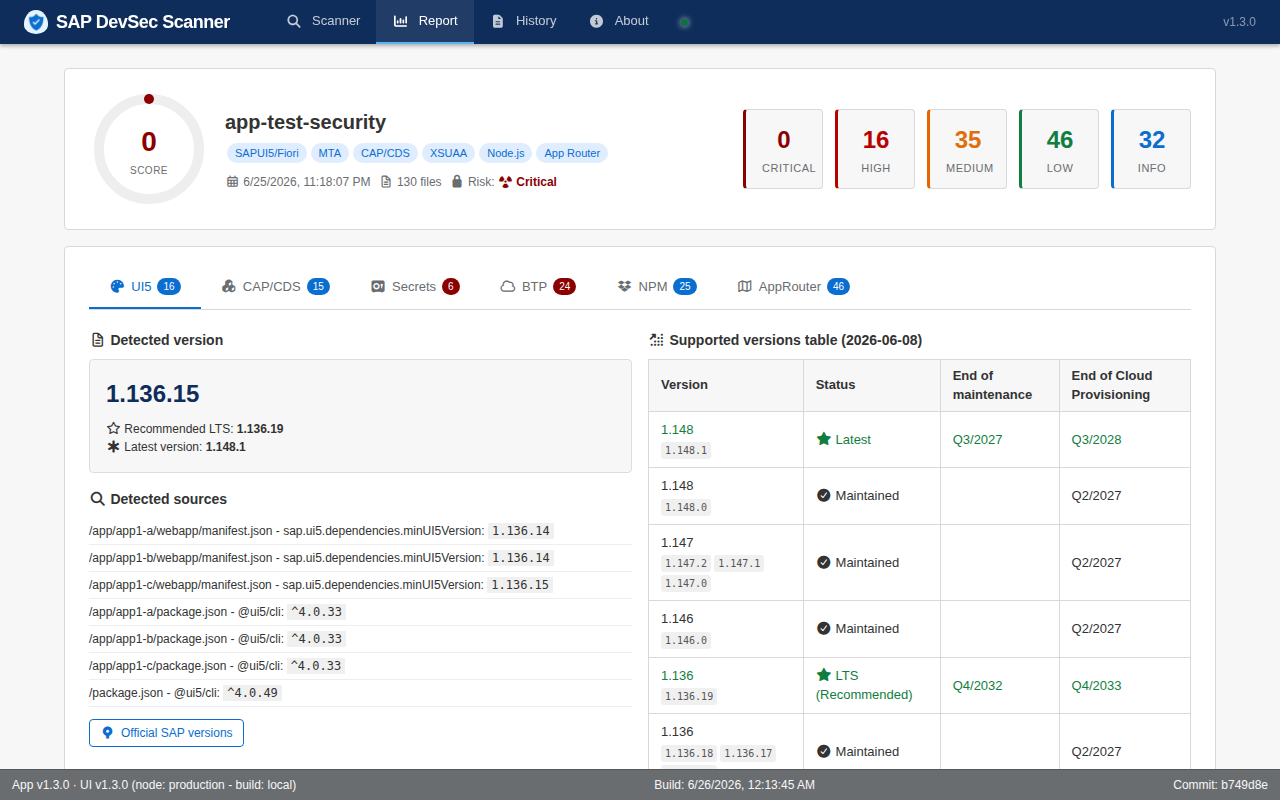The height and width of the screenshot is (800, 1280).
Task: Click the star icon beside Recommended LTS
Action: click(113, 428)
